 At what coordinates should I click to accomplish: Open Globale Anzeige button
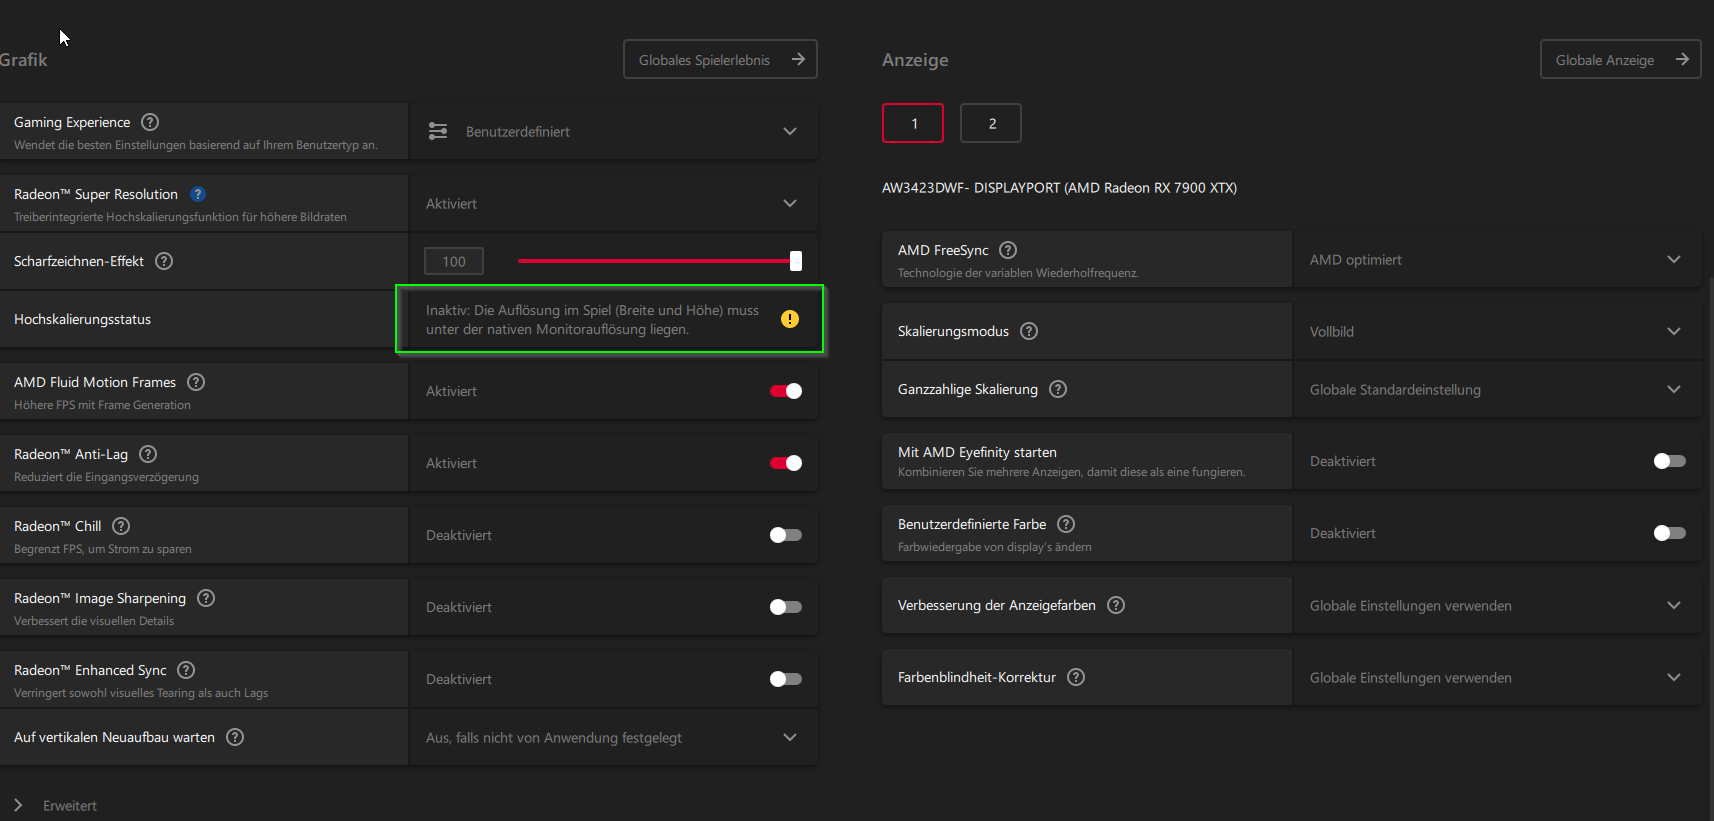(x=1620, y=59)
